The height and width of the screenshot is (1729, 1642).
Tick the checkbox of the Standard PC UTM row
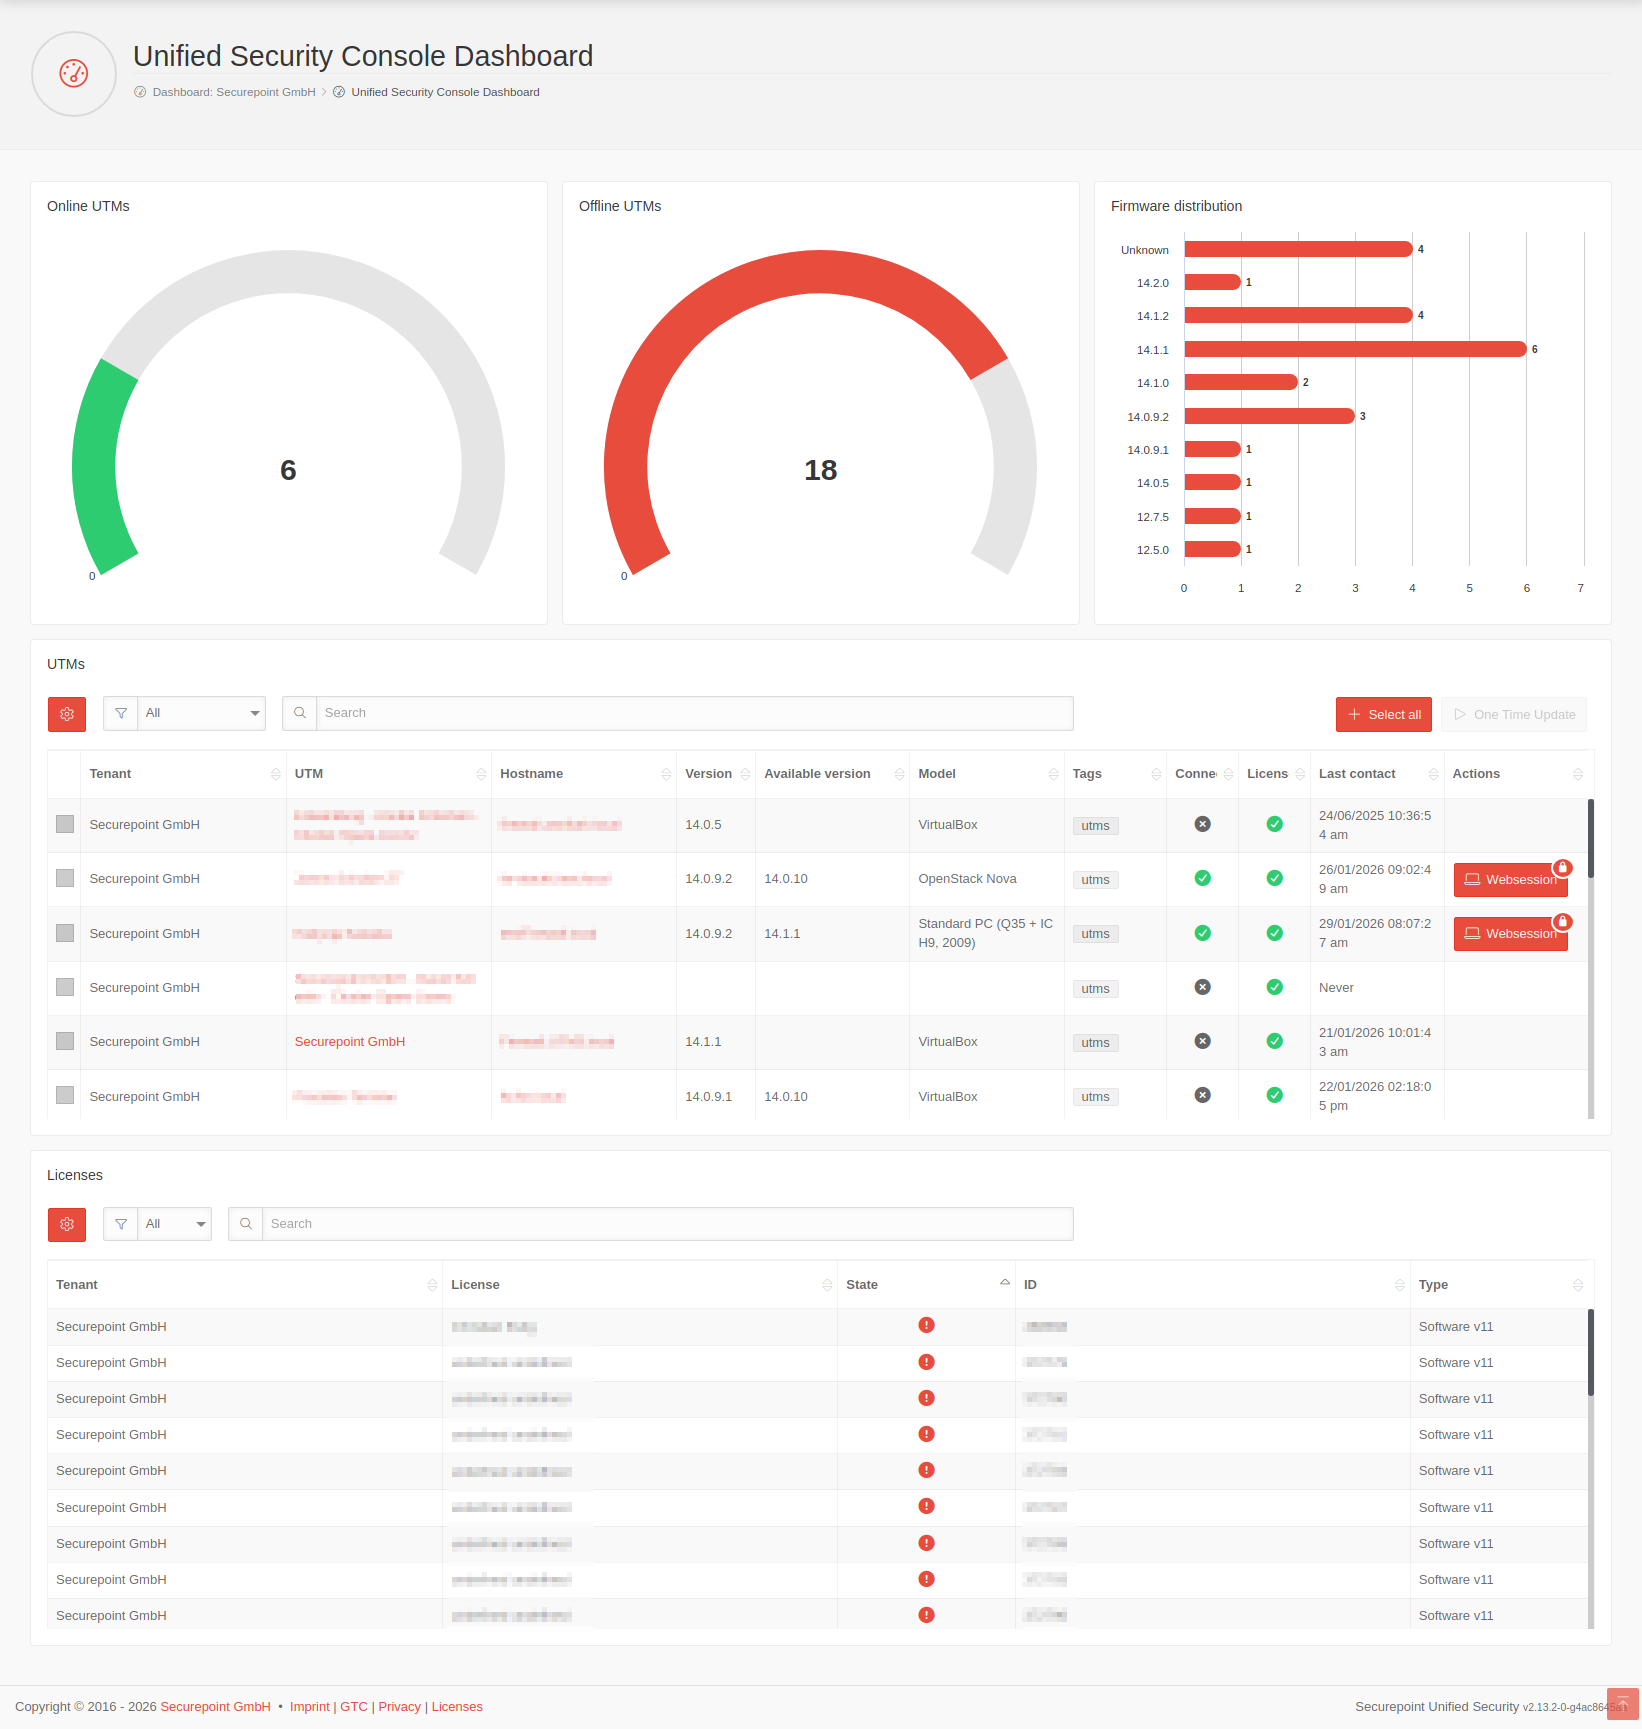[64, 932]
